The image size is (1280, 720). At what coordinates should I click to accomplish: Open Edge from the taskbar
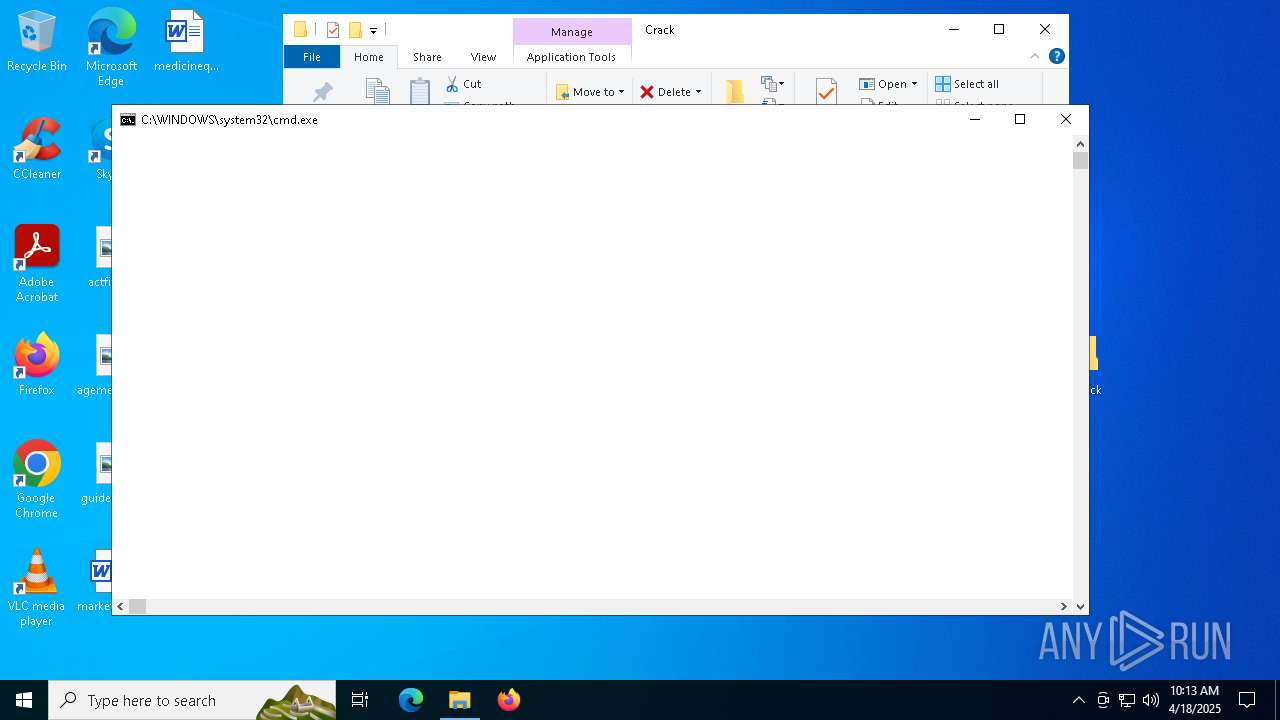pyautogui.click(x=411, y=700)
